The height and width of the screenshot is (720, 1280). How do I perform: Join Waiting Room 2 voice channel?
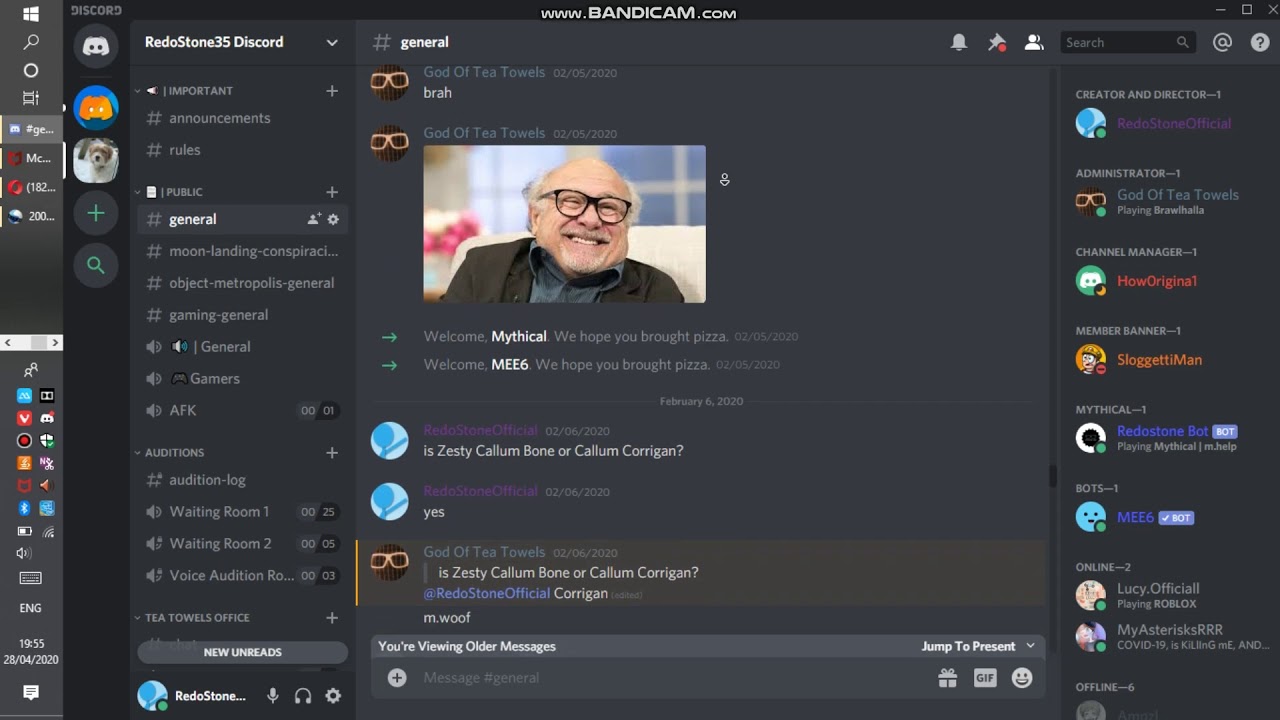tap(242, 544)
